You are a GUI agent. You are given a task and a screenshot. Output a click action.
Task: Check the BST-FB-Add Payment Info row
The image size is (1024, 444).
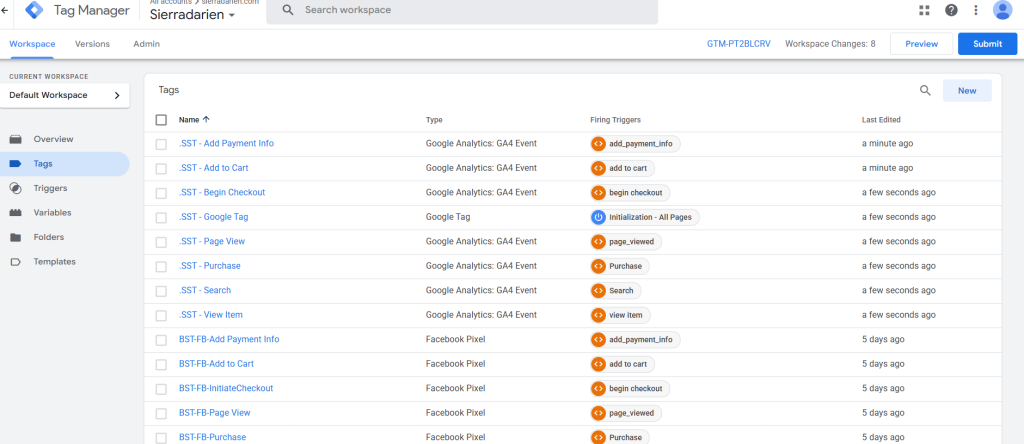(161, 340)
